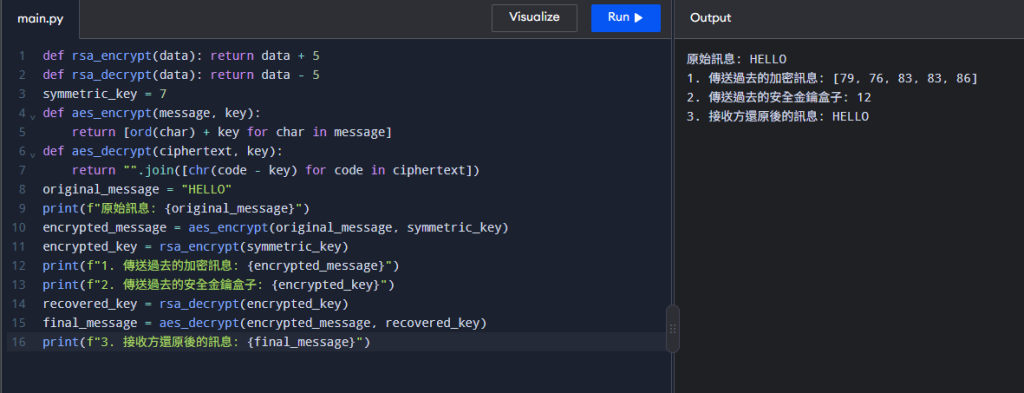
Task: Select the main.py file tab
Action: [x=40, y=19]
